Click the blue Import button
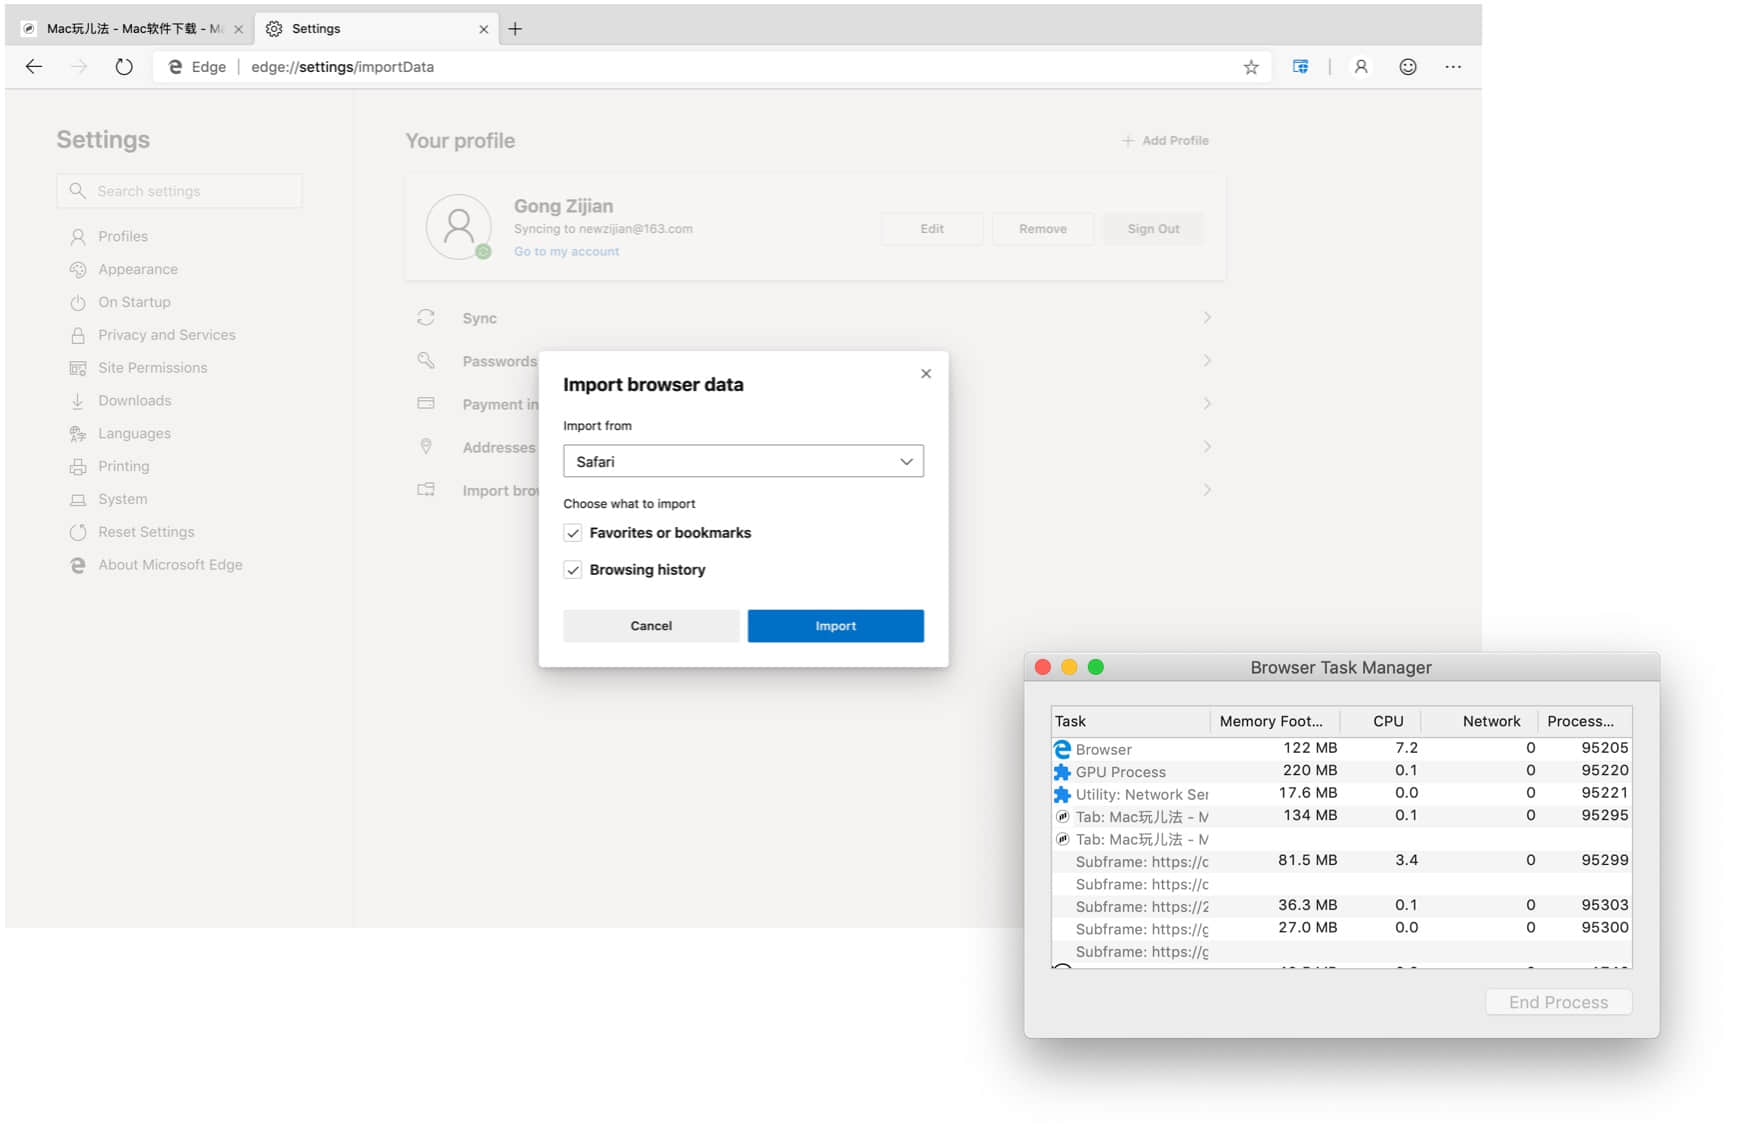The image size is (1738, 1140). [x=835, y=626]
